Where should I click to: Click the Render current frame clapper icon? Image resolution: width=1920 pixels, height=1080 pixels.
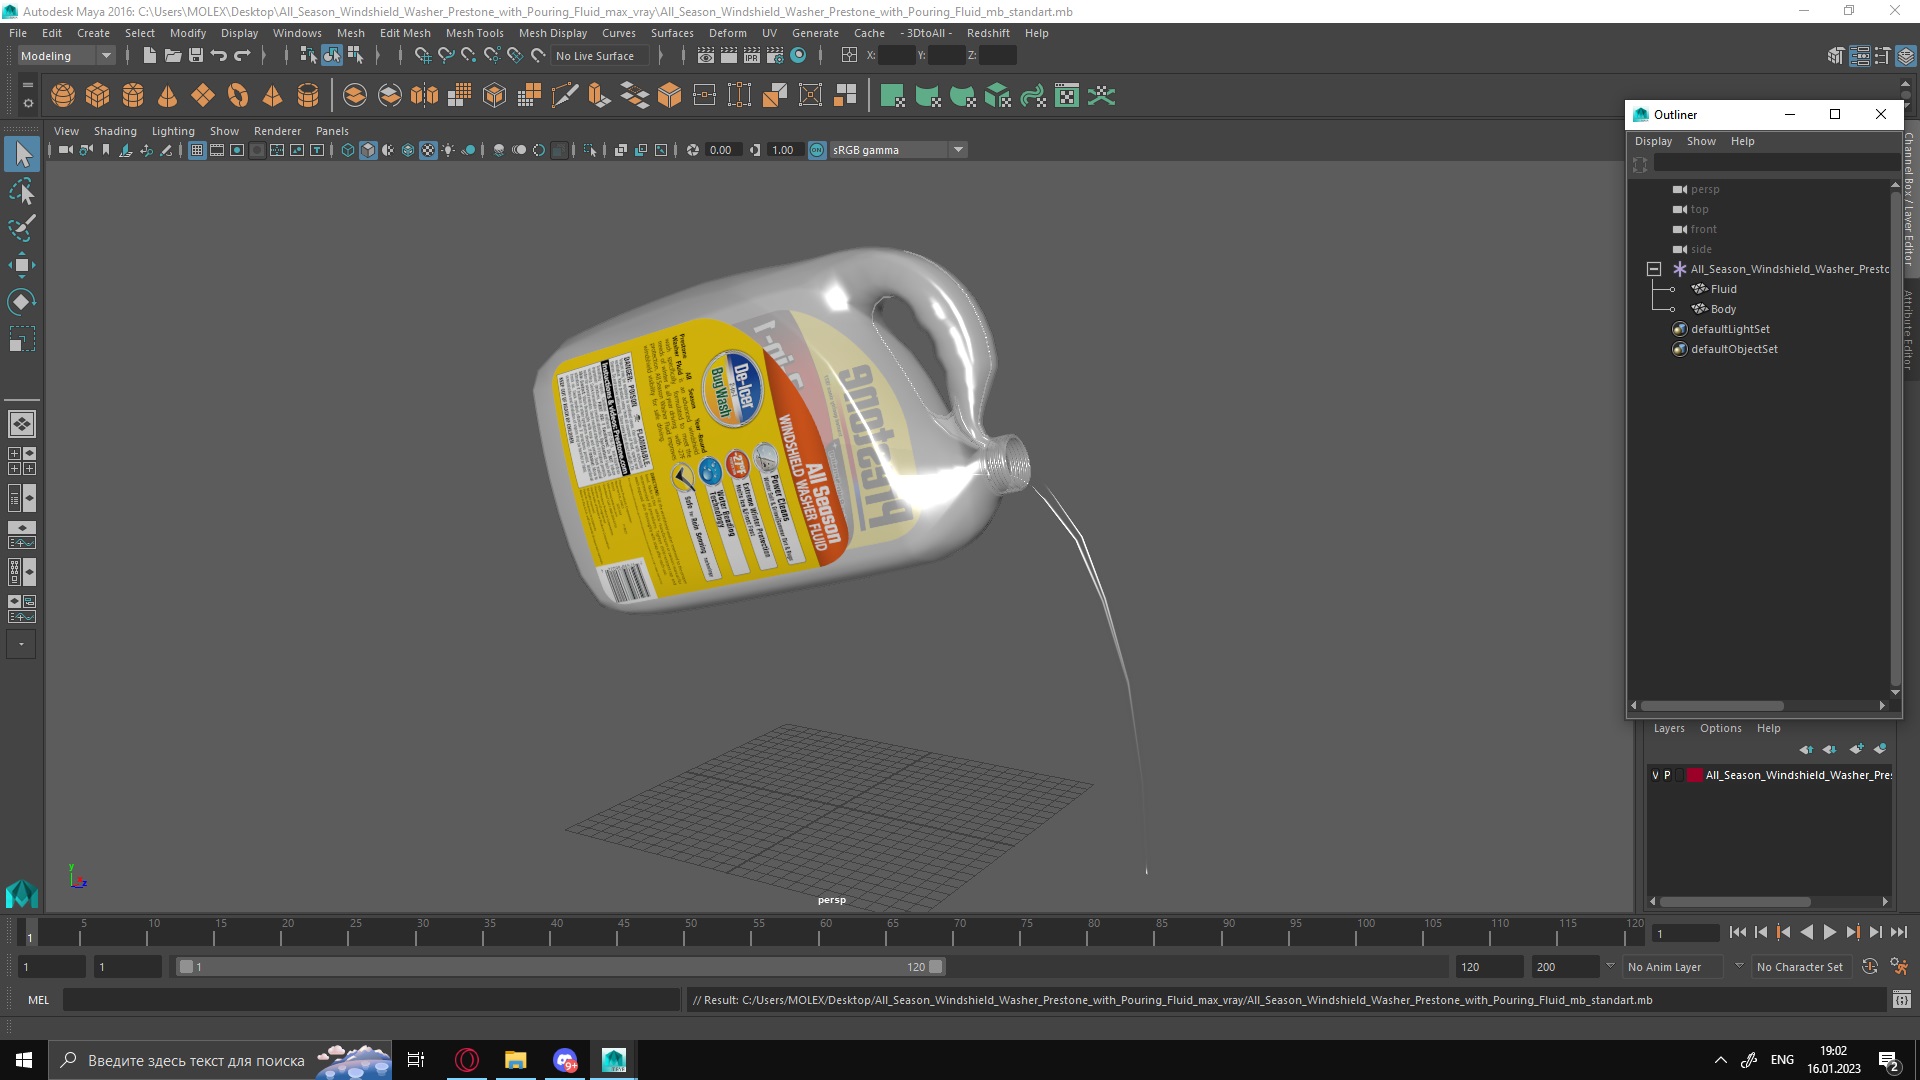click(728, 56)
